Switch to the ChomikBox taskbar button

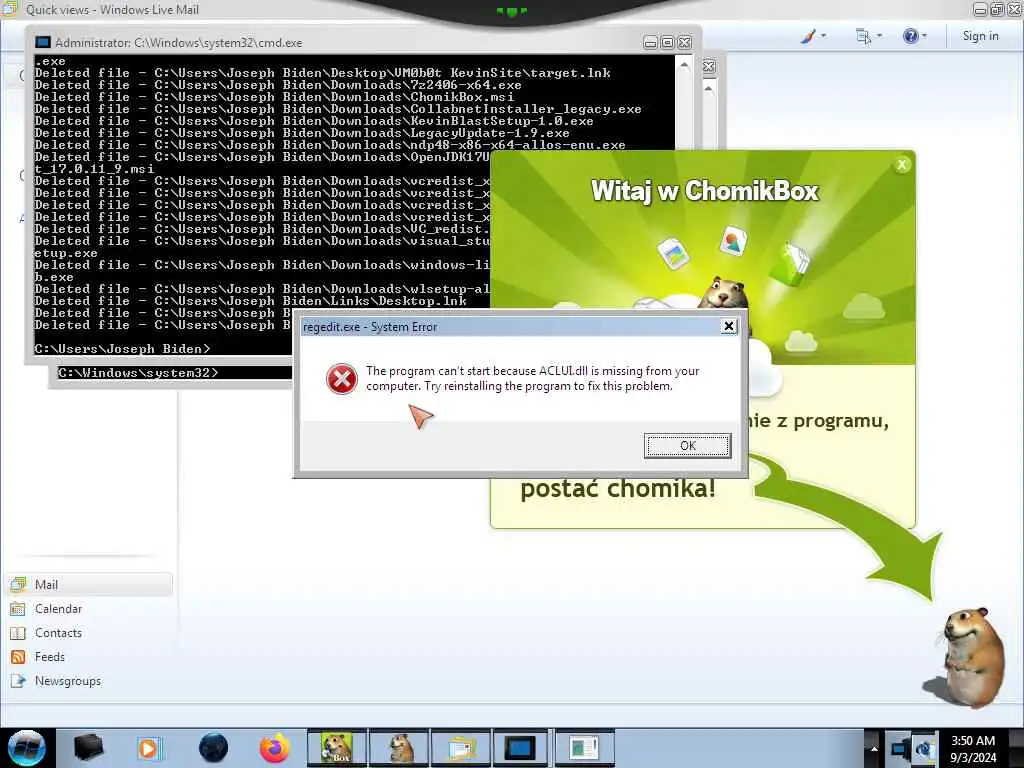tap(337, 748)
